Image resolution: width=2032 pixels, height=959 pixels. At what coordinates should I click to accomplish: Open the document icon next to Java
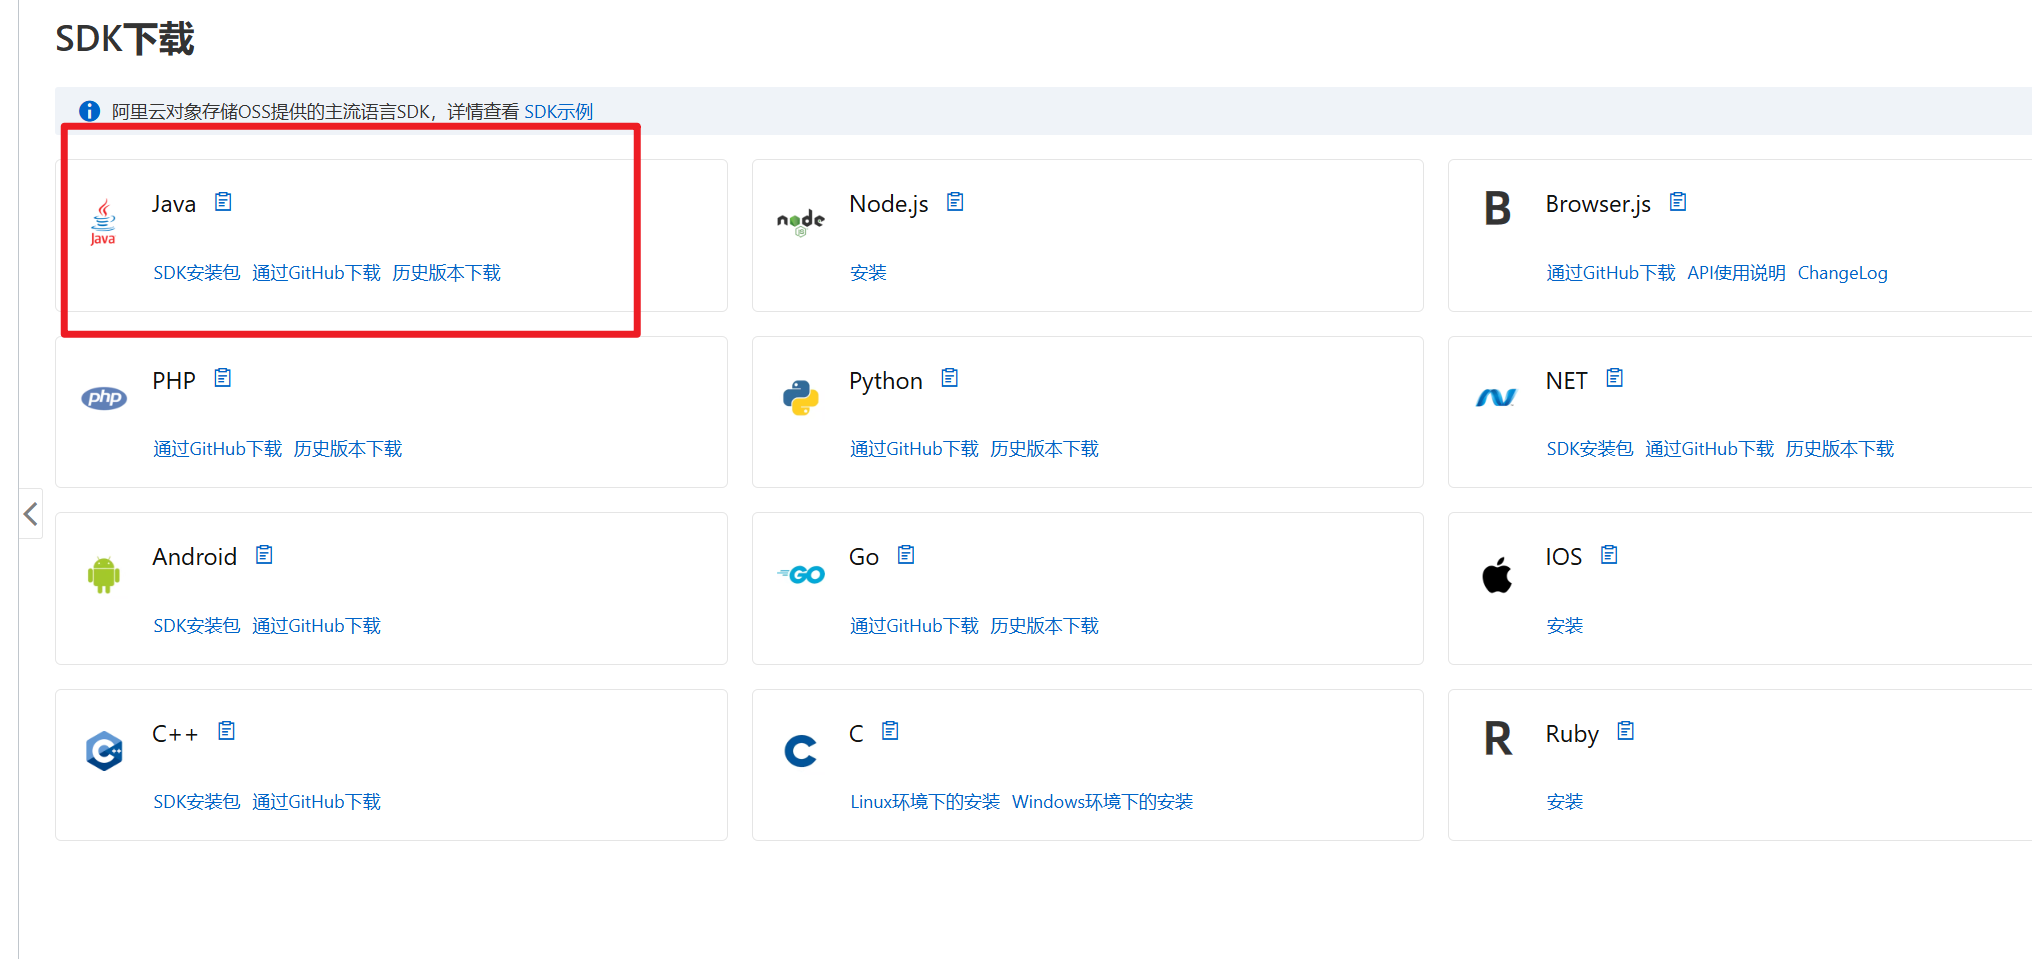(x=224, y=202)
